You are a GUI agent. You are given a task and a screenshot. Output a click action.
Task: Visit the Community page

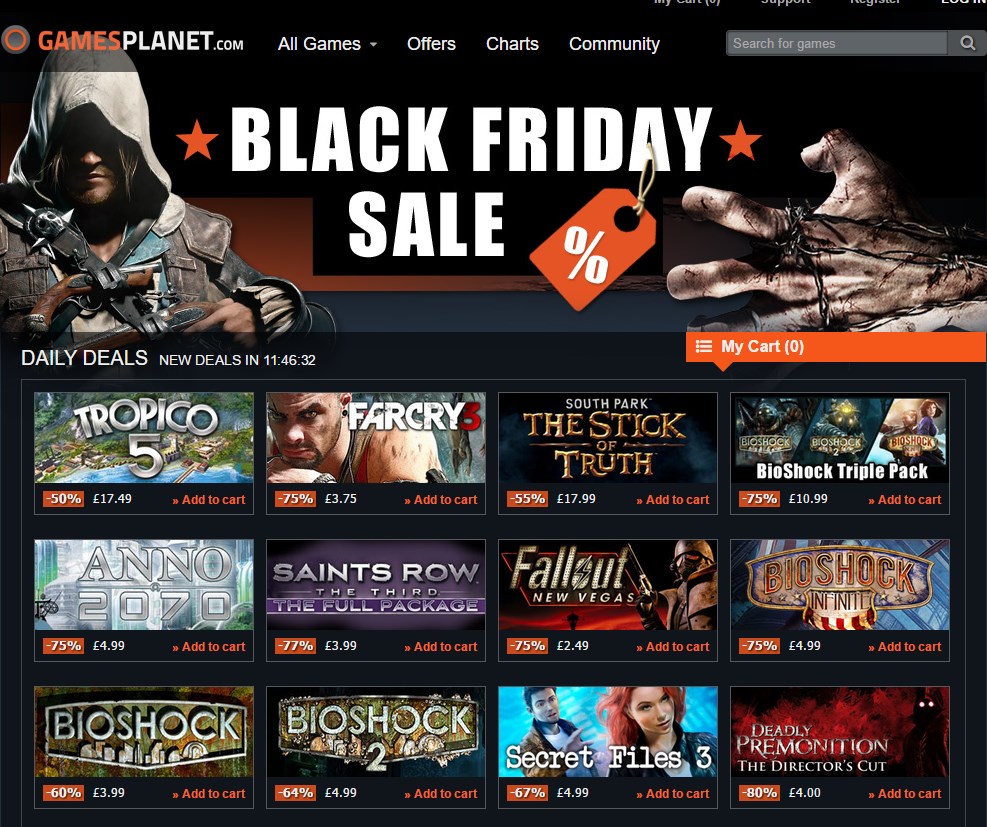pyautogui.click(x=614, y=44)
